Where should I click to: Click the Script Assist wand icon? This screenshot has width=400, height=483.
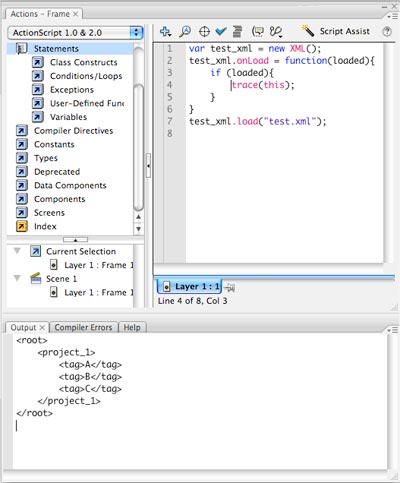pos(308,31)
